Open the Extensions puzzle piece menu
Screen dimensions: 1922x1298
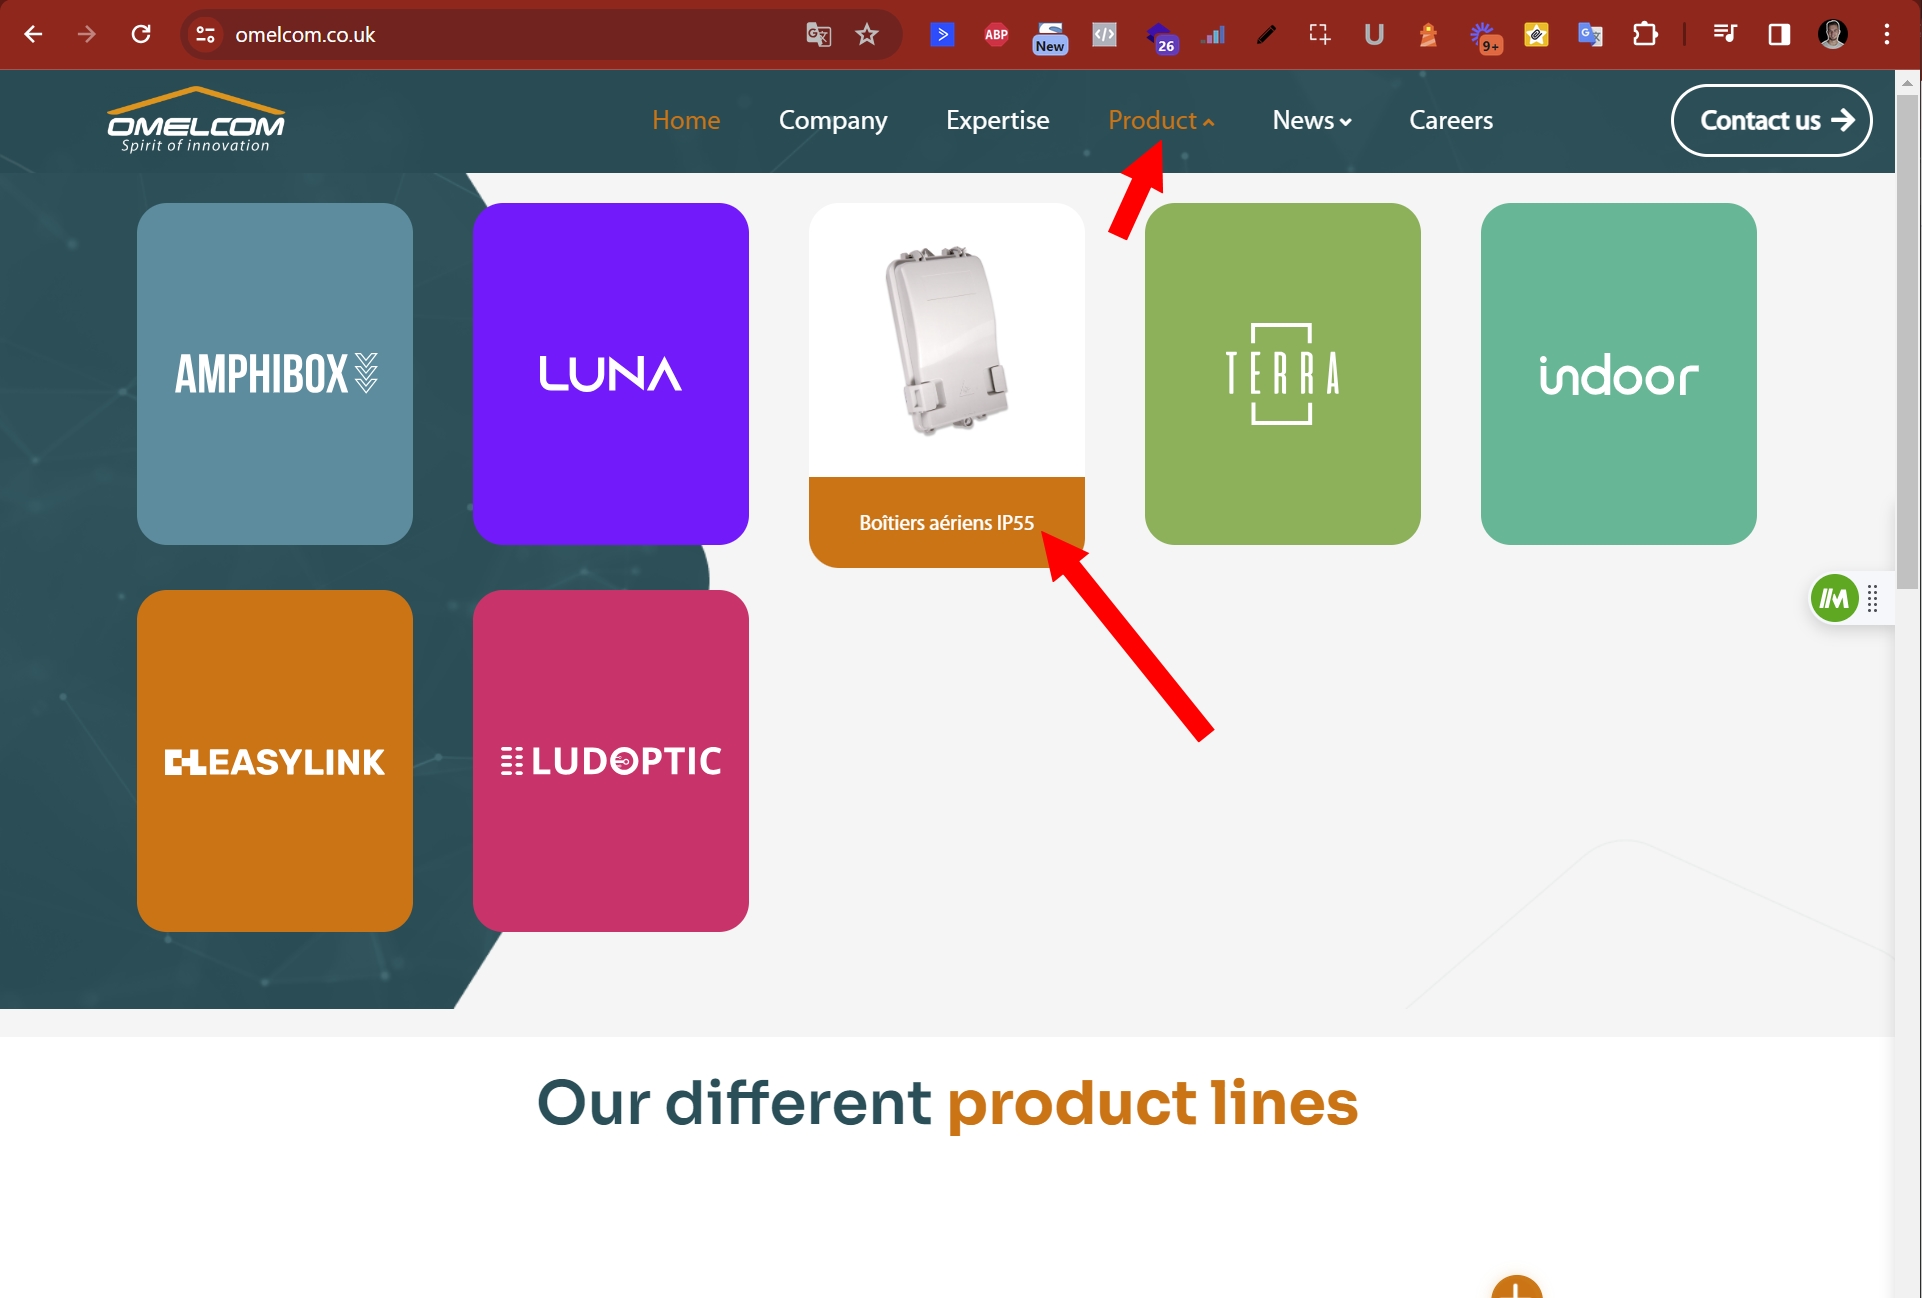pos(1645,35)
